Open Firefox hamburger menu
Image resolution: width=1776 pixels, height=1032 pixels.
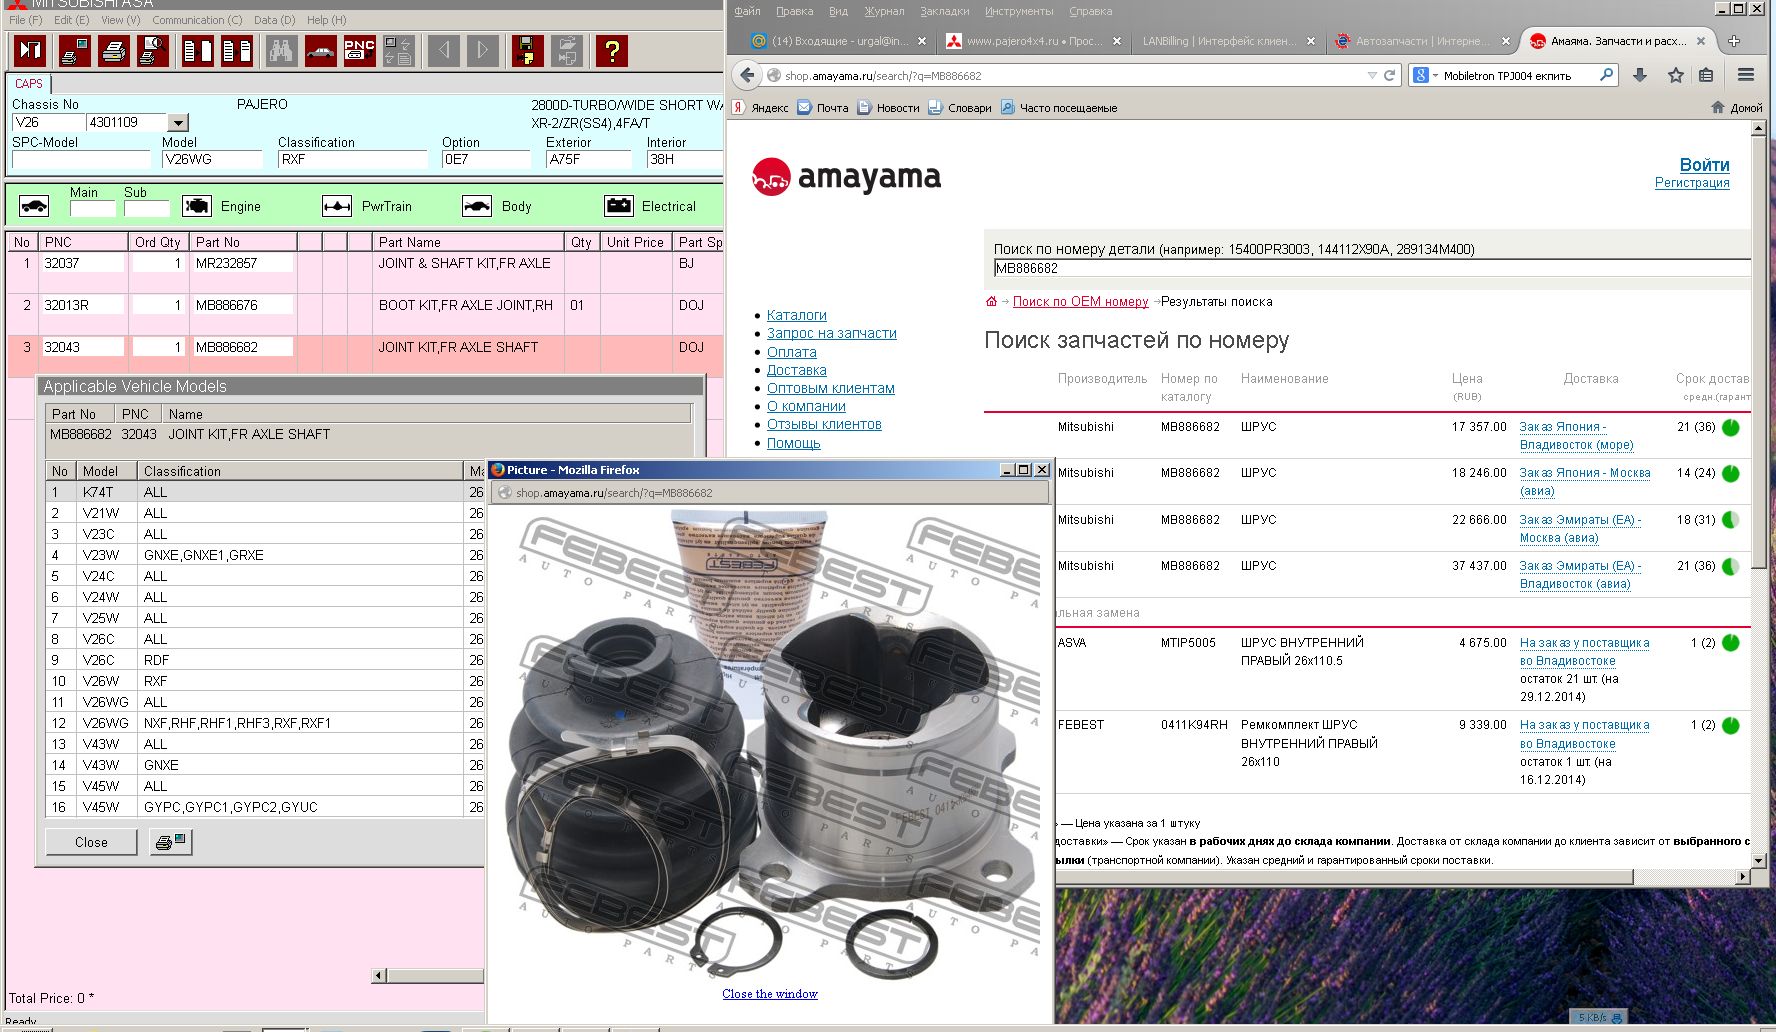pos(1745,75)
